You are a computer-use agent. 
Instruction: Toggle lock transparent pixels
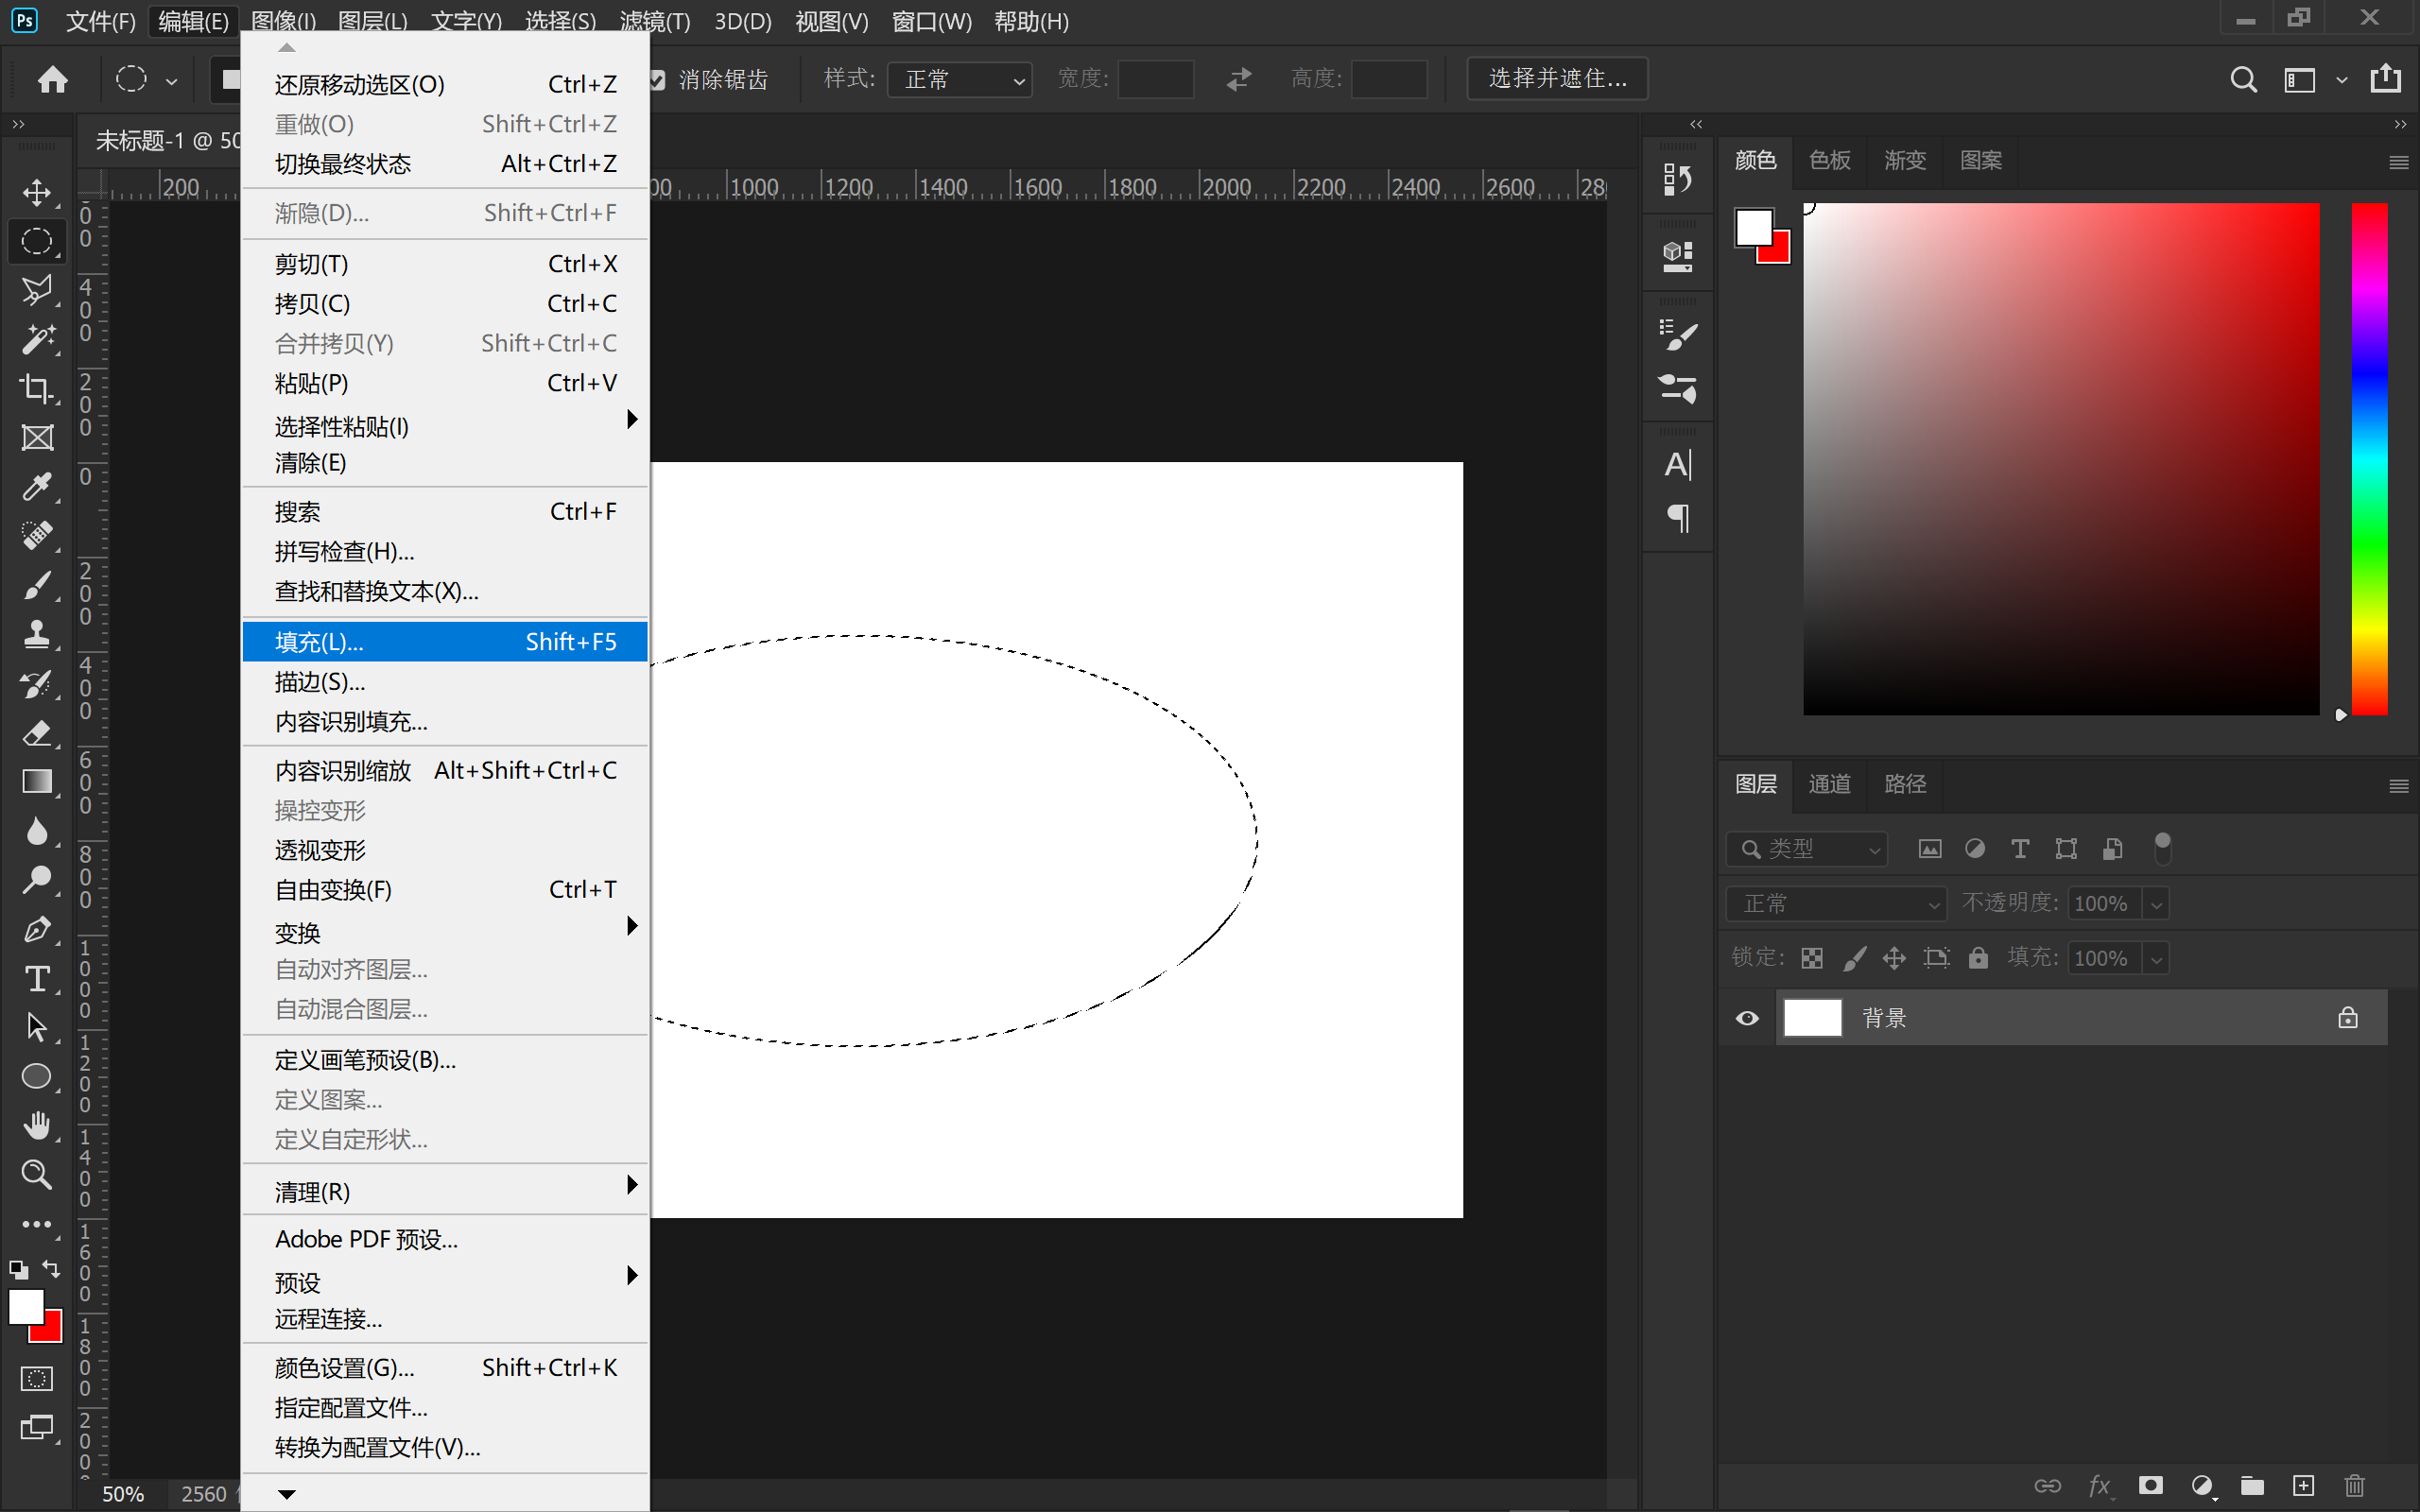click(x=1812, y=958)
